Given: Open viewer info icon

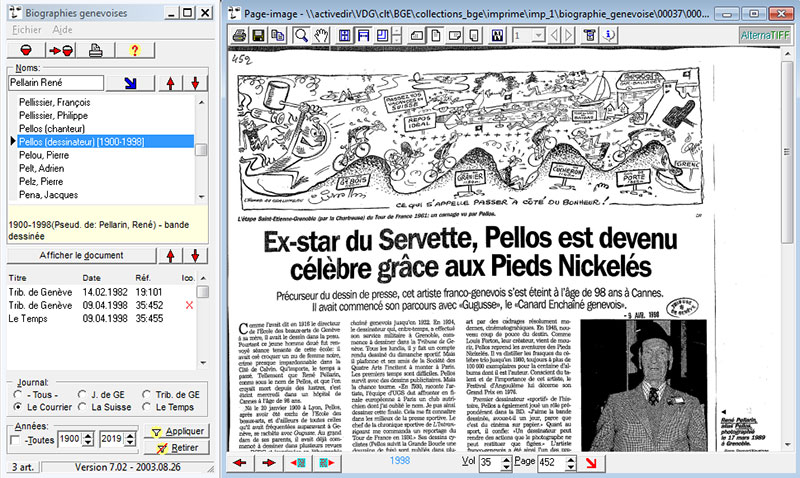Looking at the screenshot, I should coord(609,35).
